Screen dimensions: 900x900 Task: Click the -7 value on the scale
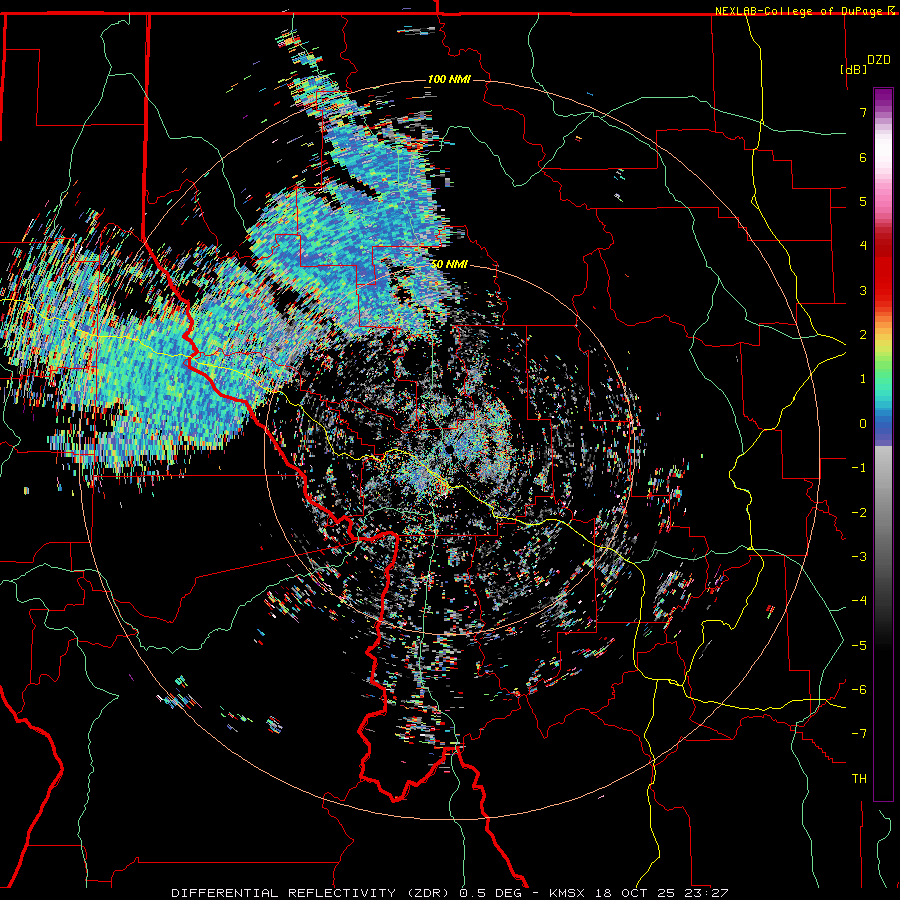[x=859, y=734]
